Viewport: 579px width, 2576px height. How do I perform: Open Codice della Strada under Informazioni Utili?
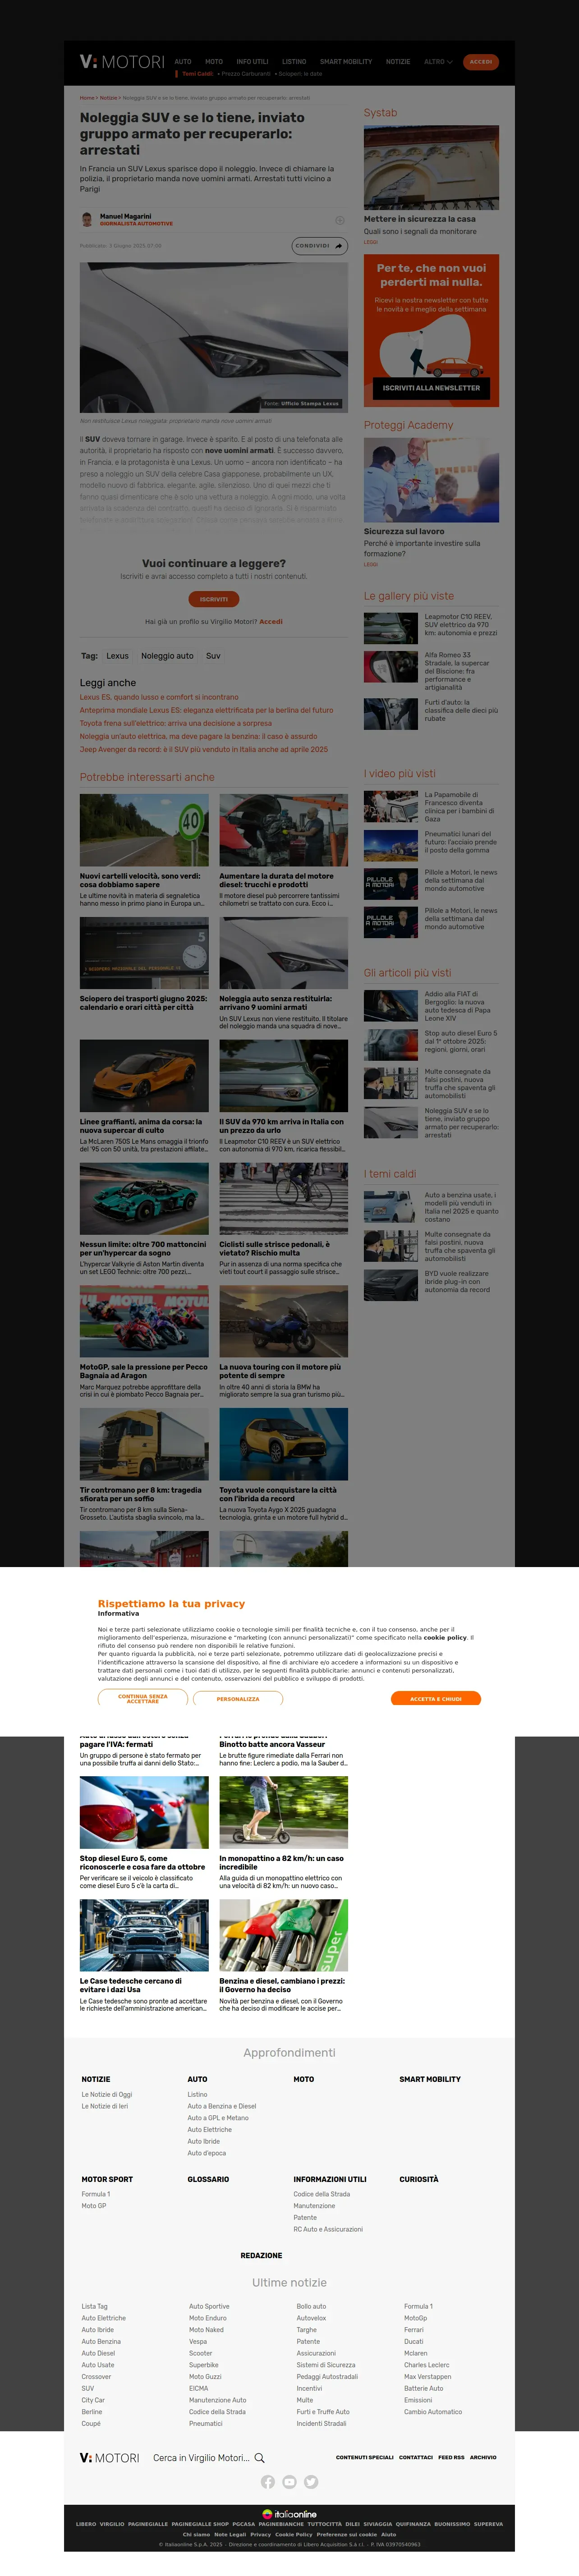click(x=322, y=2194)
